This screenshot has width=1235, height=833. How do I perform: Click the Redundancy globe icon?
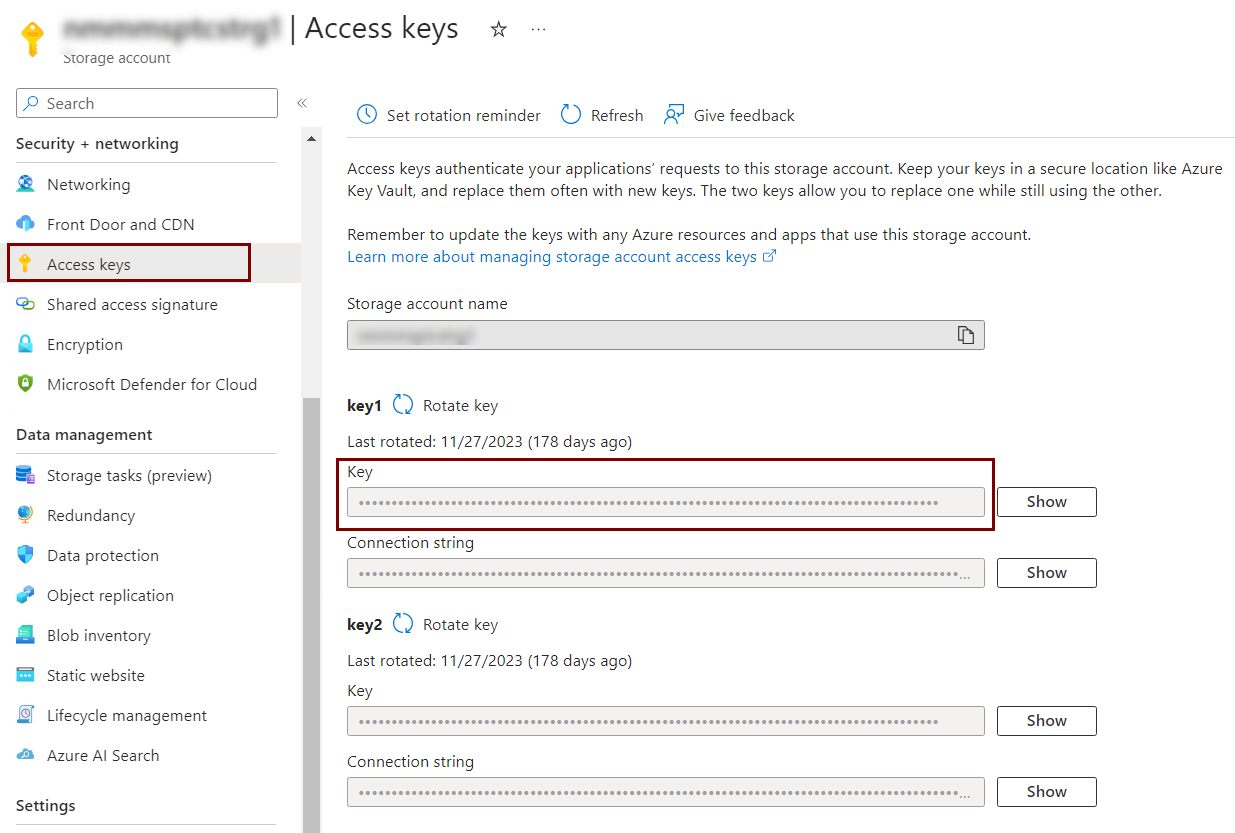[26, 515]
